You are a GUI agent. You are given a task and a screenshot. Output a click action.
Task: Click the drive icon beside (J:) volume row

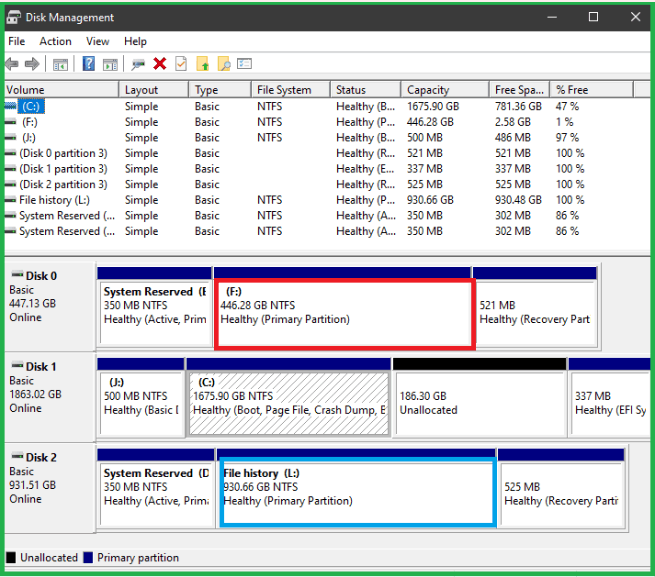[x=10, y=137]
